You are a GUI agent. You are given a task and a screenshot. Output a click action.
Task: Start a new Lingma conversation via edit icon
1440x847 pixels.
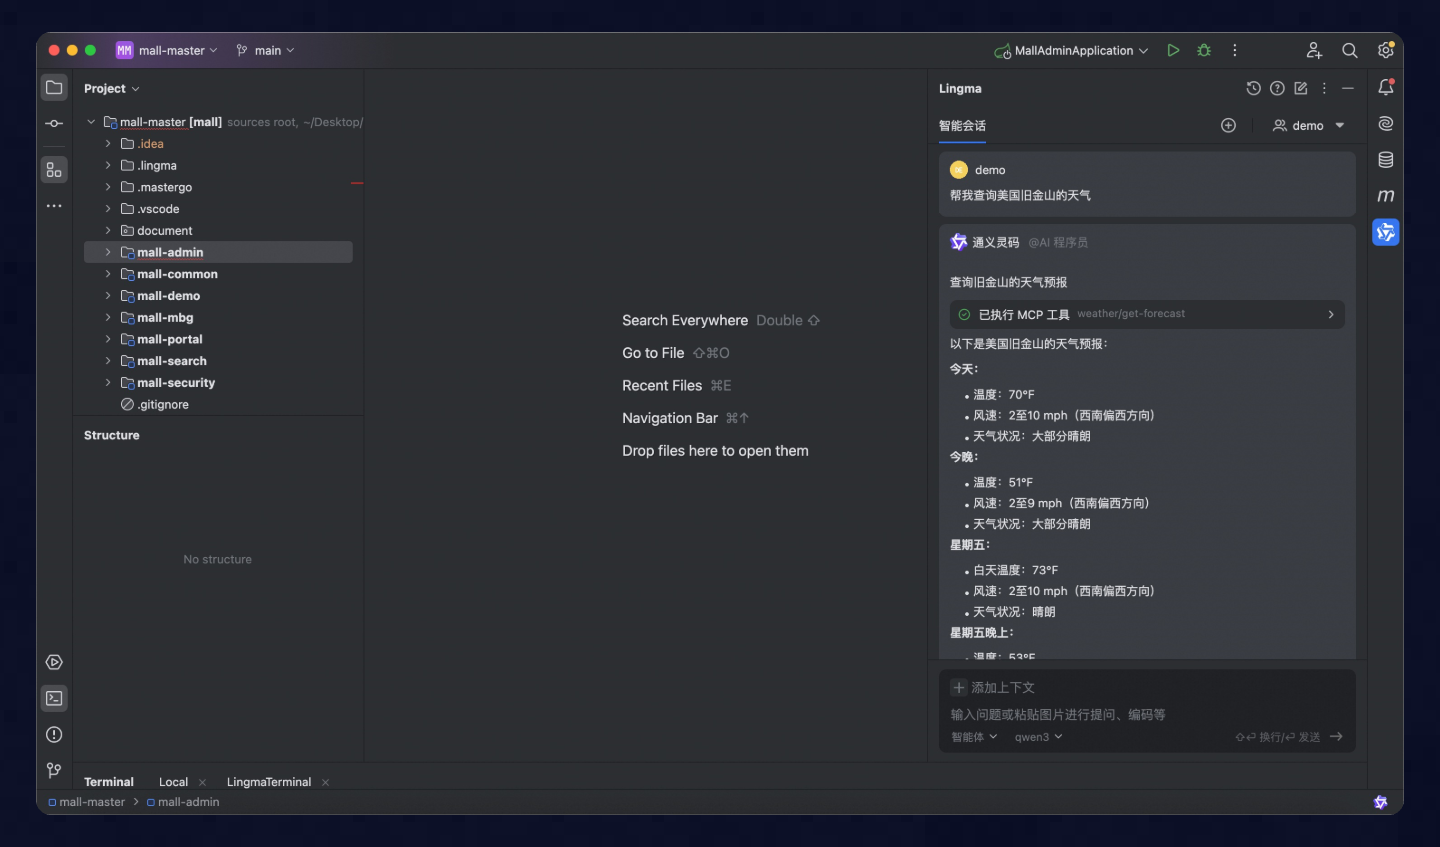[x=1300, y=88]
